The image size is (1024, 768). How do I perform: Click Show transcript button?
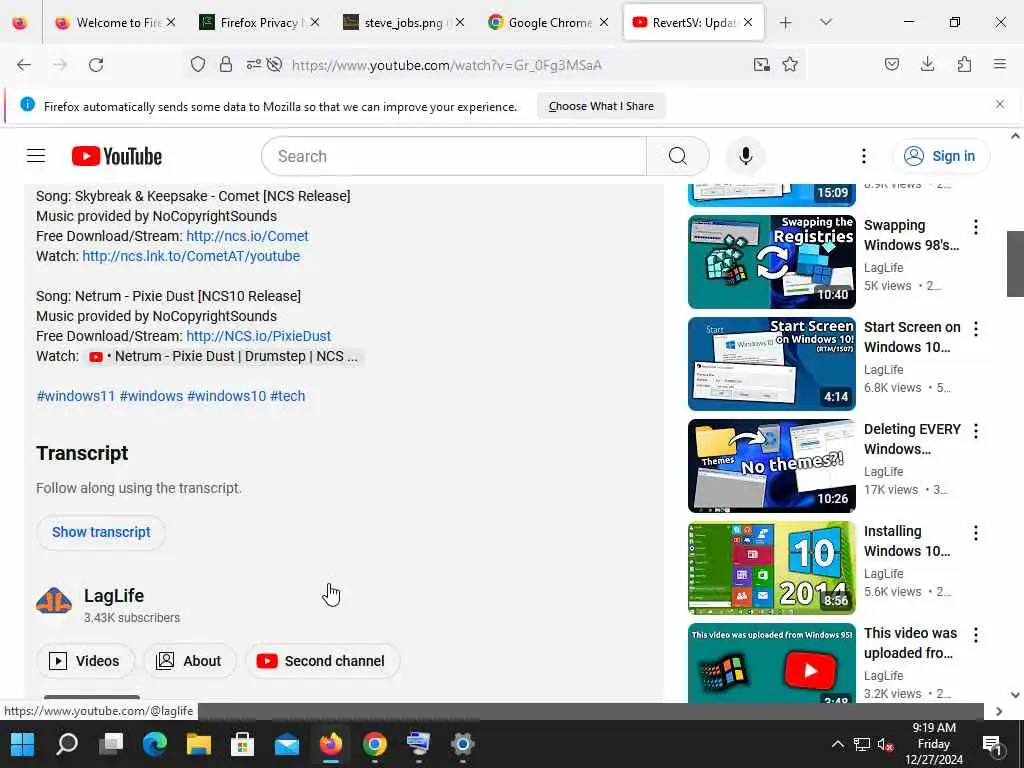(101, 532)
